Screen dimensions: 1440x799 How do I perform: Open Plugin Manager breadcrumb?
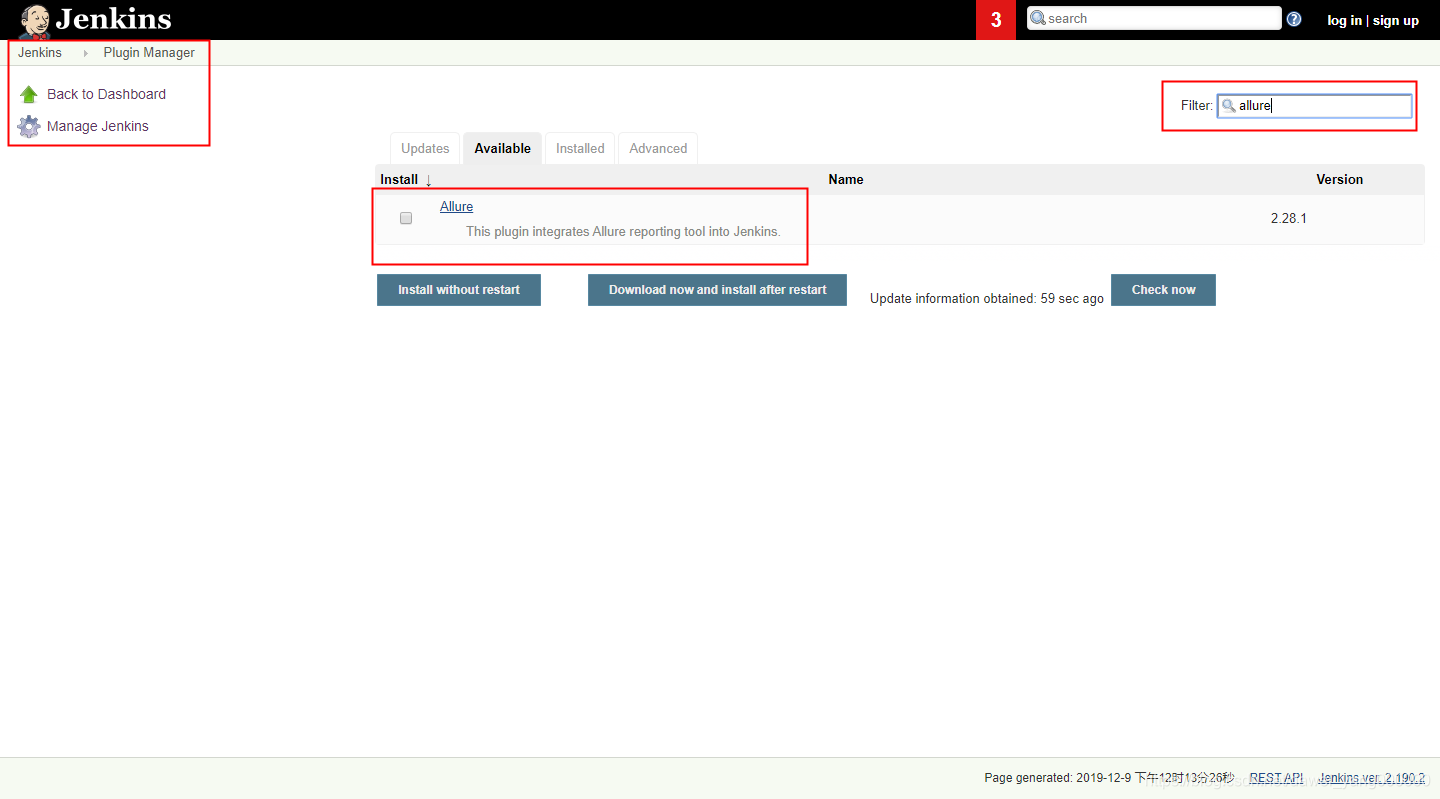pyautogui.click(x=149, y=52)
